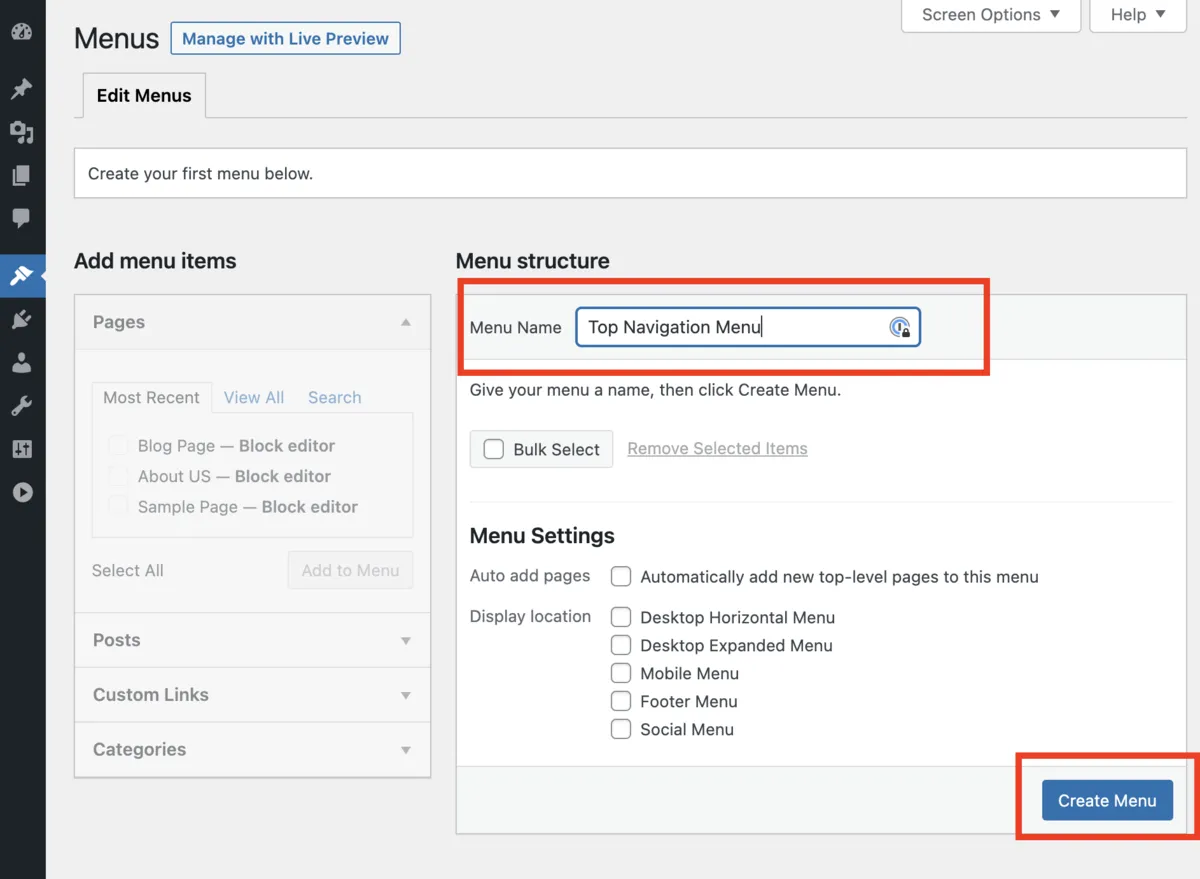Check the Desktop Horizontal Menu location
This screenshot has width=1200, height=879.
click(621, 617)
